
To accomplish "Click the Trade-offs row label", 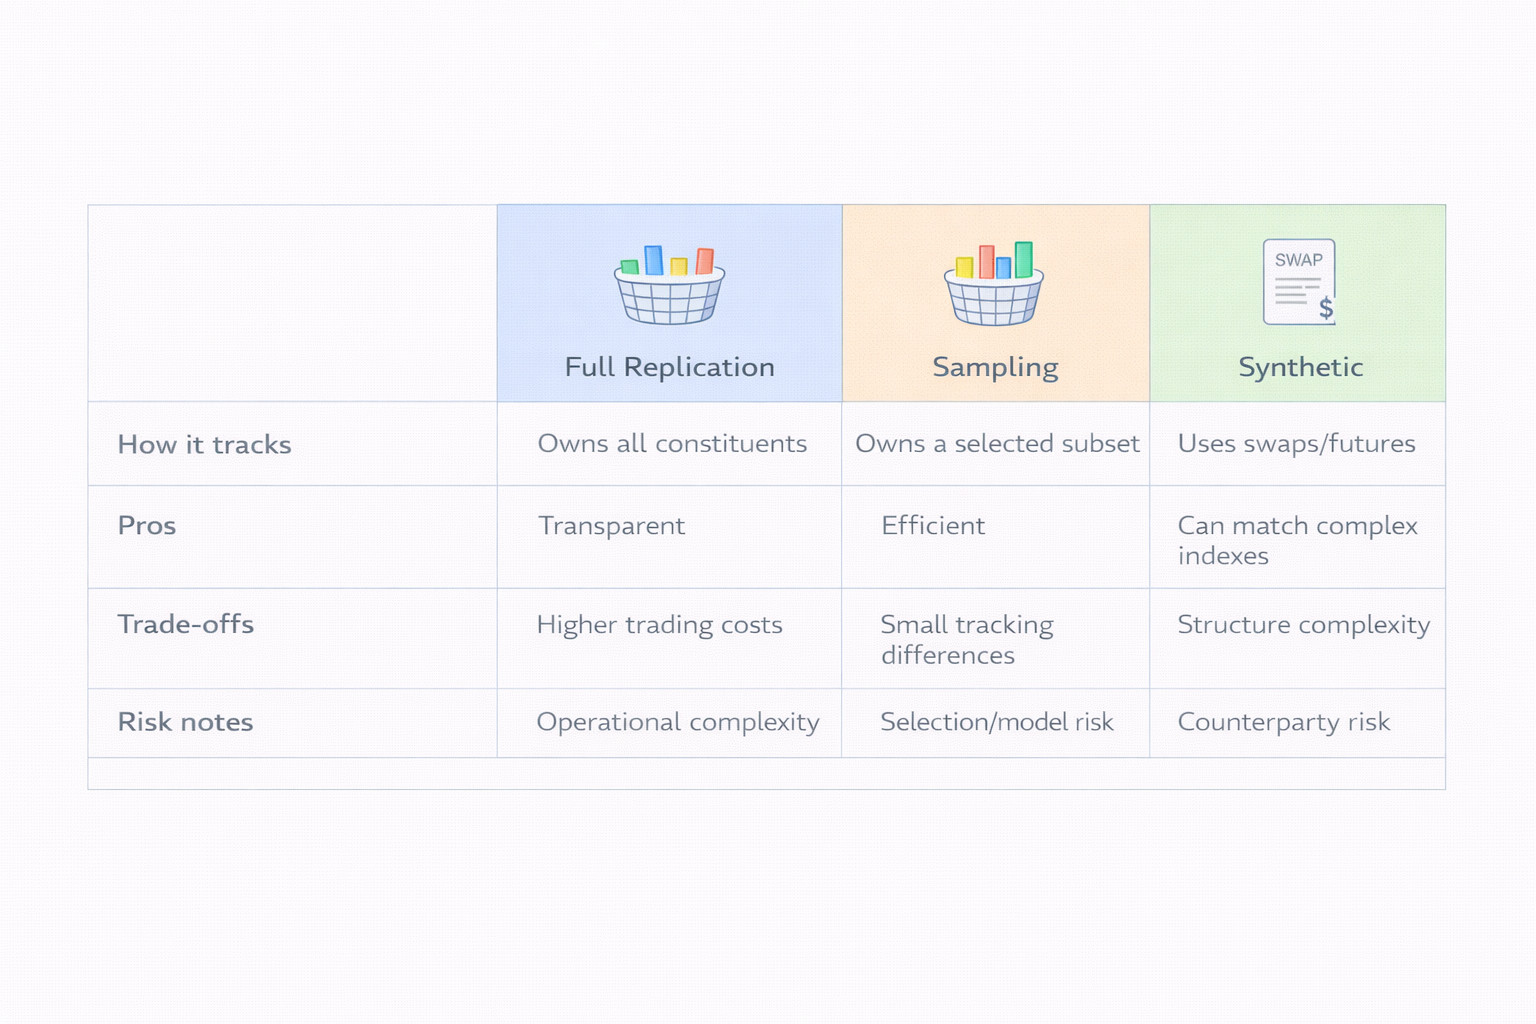I will pyautogui.click(x=185, y=624).
